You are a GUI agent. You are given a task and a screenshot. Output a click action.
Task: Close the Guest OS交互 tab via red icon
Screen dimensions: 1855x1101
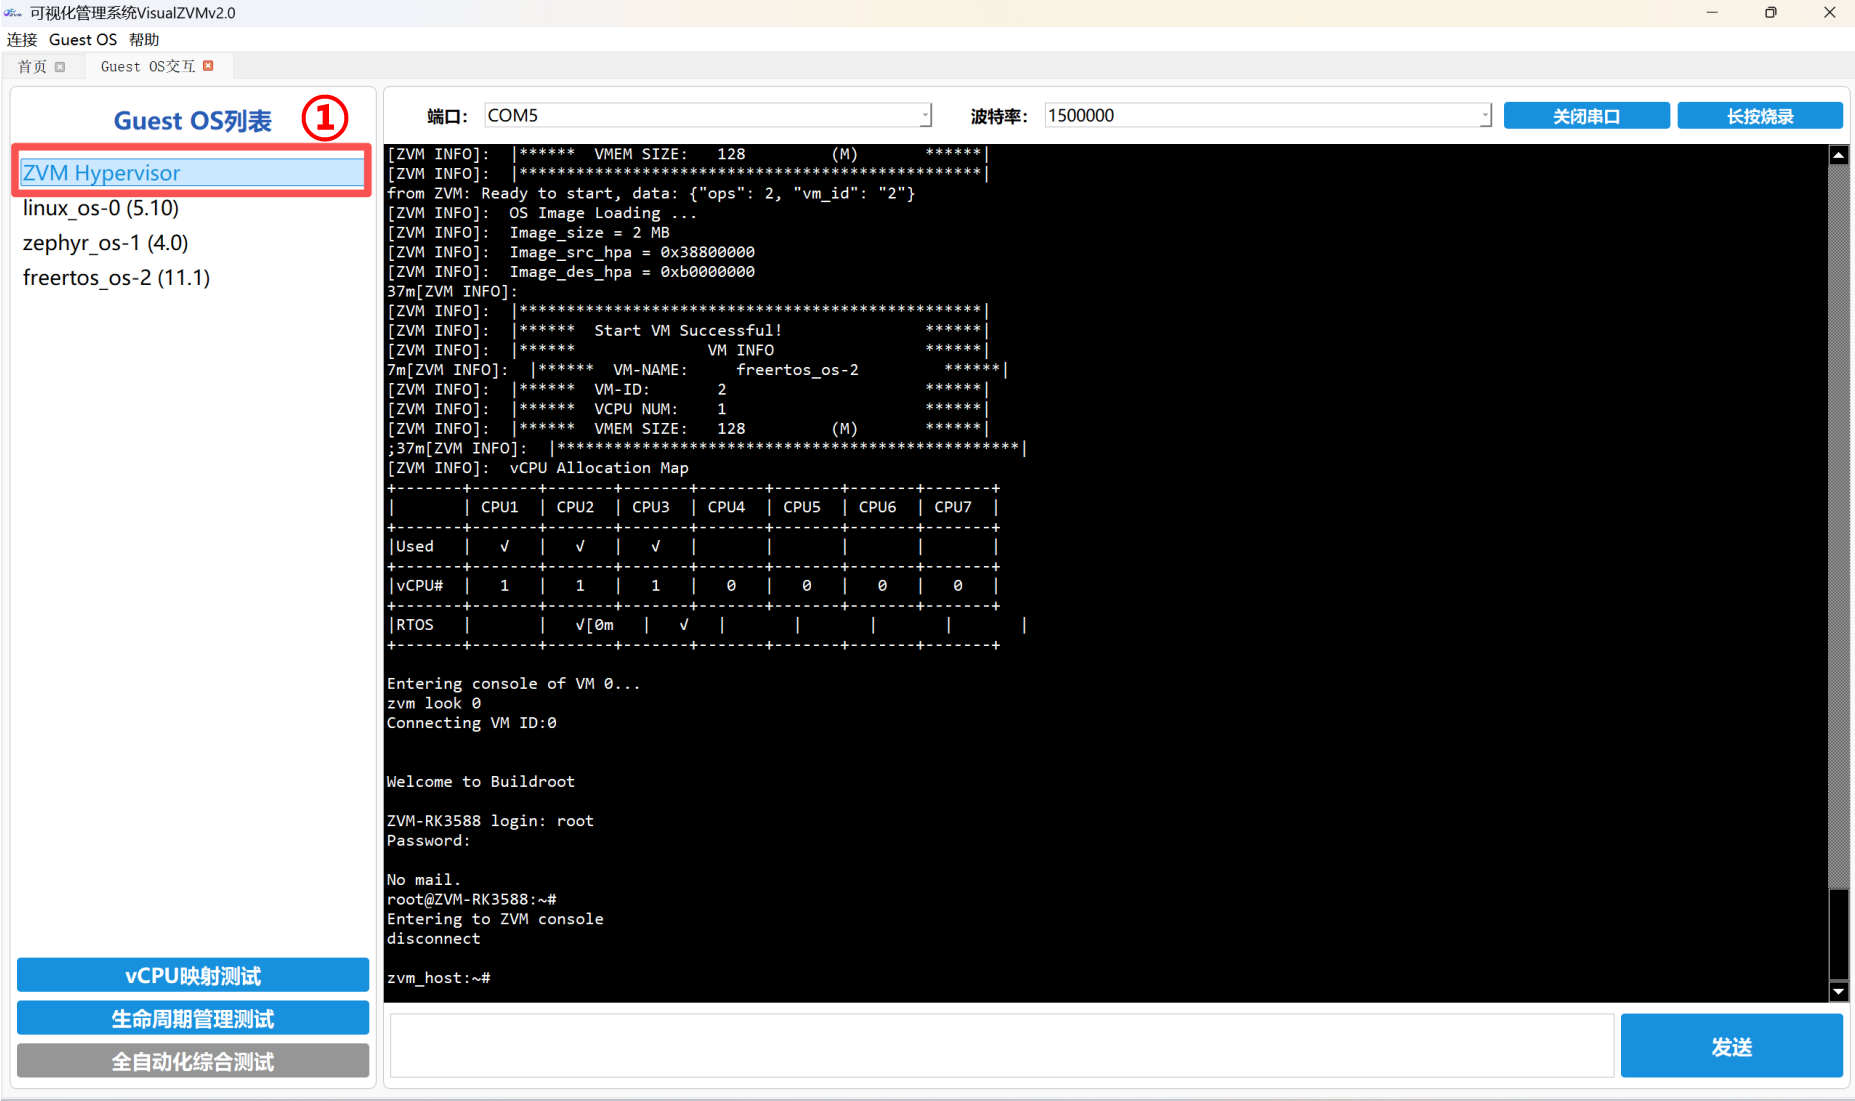point(208,66)
